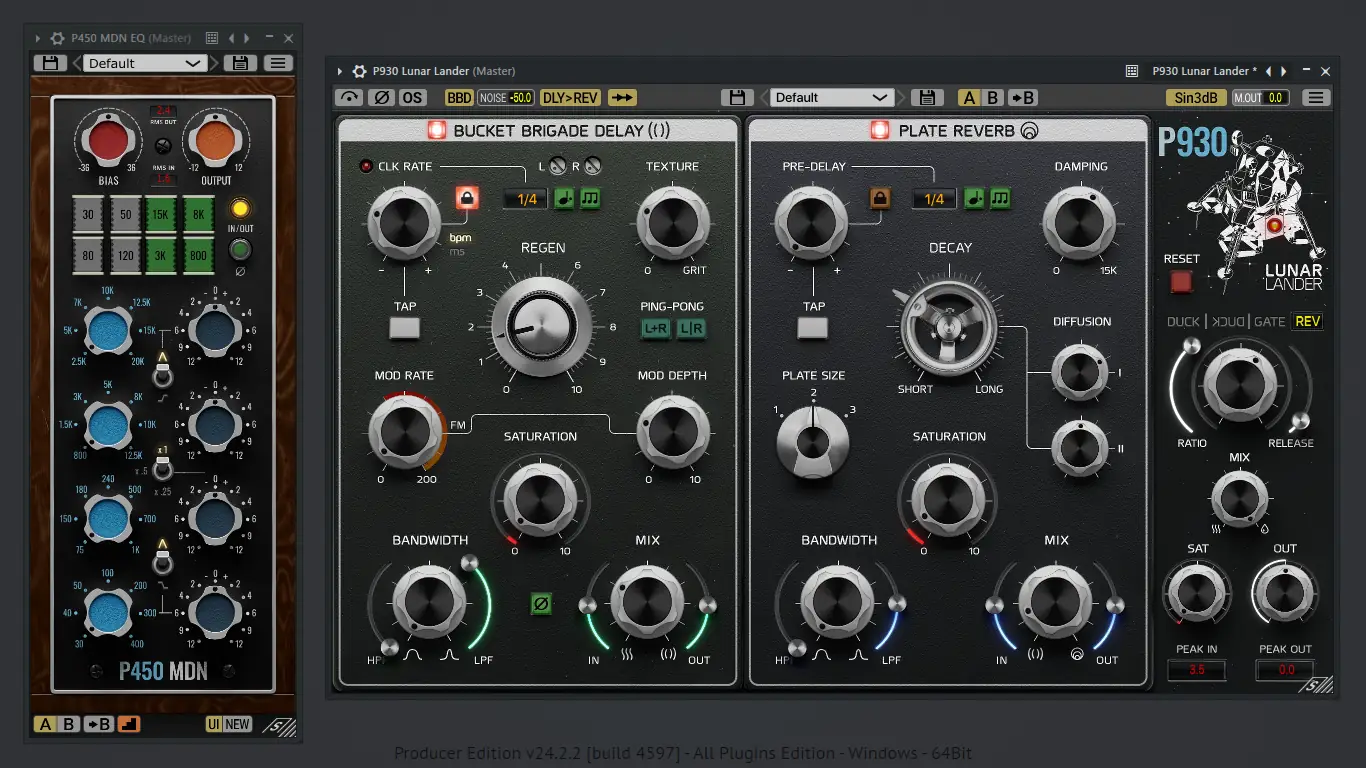Click the double-note icon in Plate Reverb

pos(999,199)
